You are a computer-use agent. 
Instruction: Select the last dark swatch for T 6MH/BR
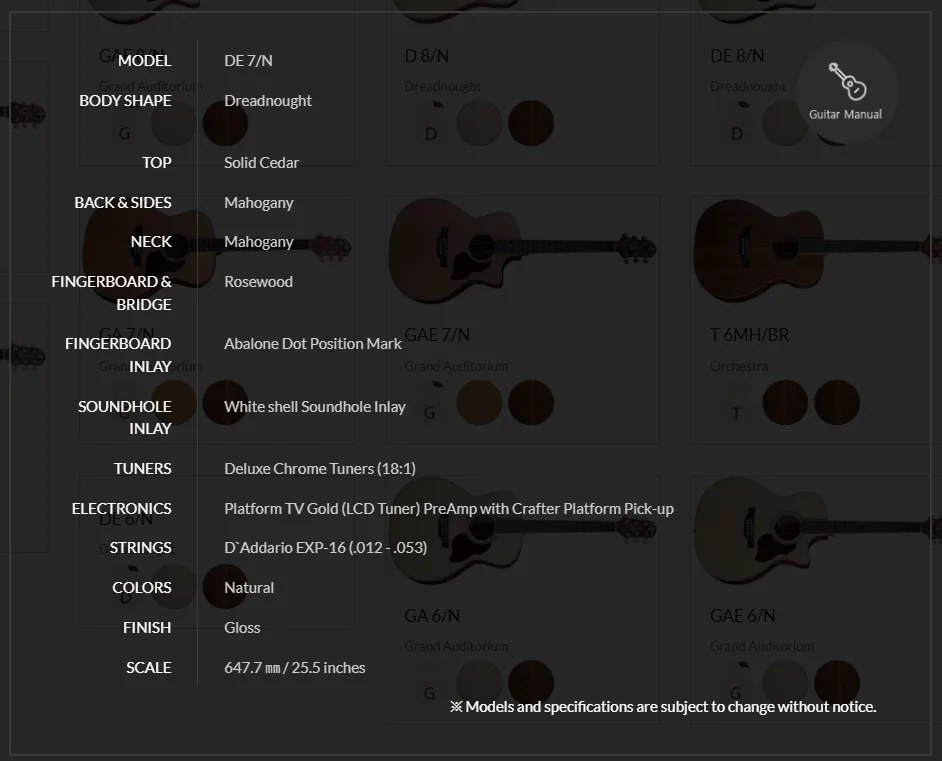click(837, 402)
